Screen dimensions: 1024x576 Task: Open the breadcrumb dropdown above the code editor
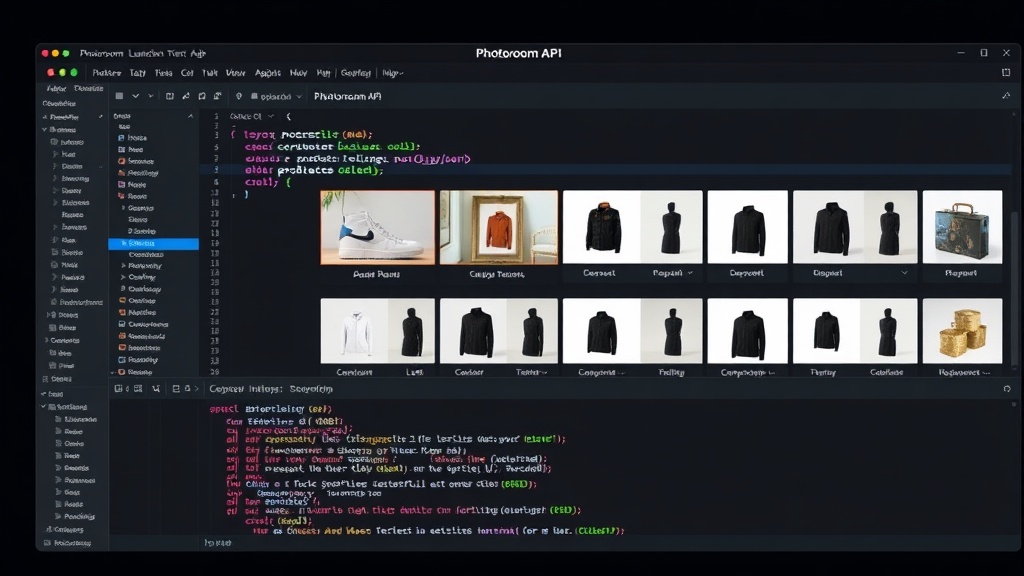pos(251,116)
